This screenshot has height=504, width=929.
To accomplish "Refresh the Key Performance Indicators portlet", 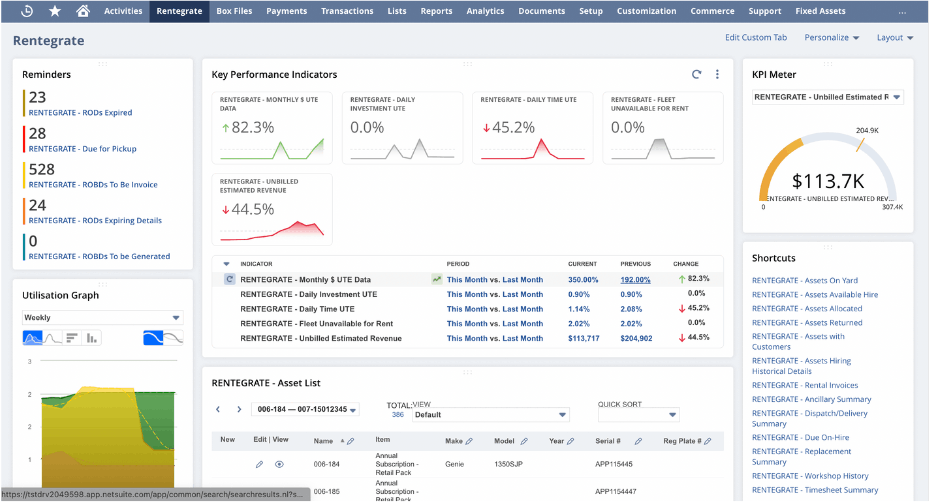I will coord(696,74).
